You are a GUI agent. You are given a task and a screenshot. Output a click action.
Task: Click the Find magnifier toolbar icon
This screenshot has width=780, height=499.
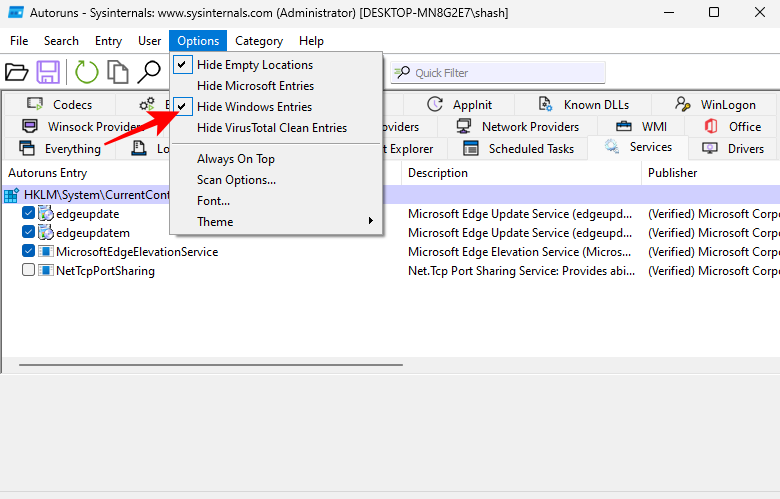149,72
